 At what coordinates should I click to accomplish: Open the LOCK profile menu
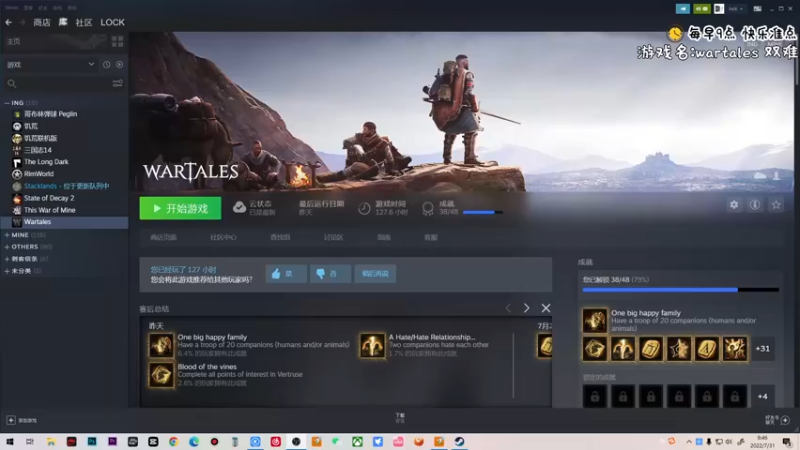[112, 22]
